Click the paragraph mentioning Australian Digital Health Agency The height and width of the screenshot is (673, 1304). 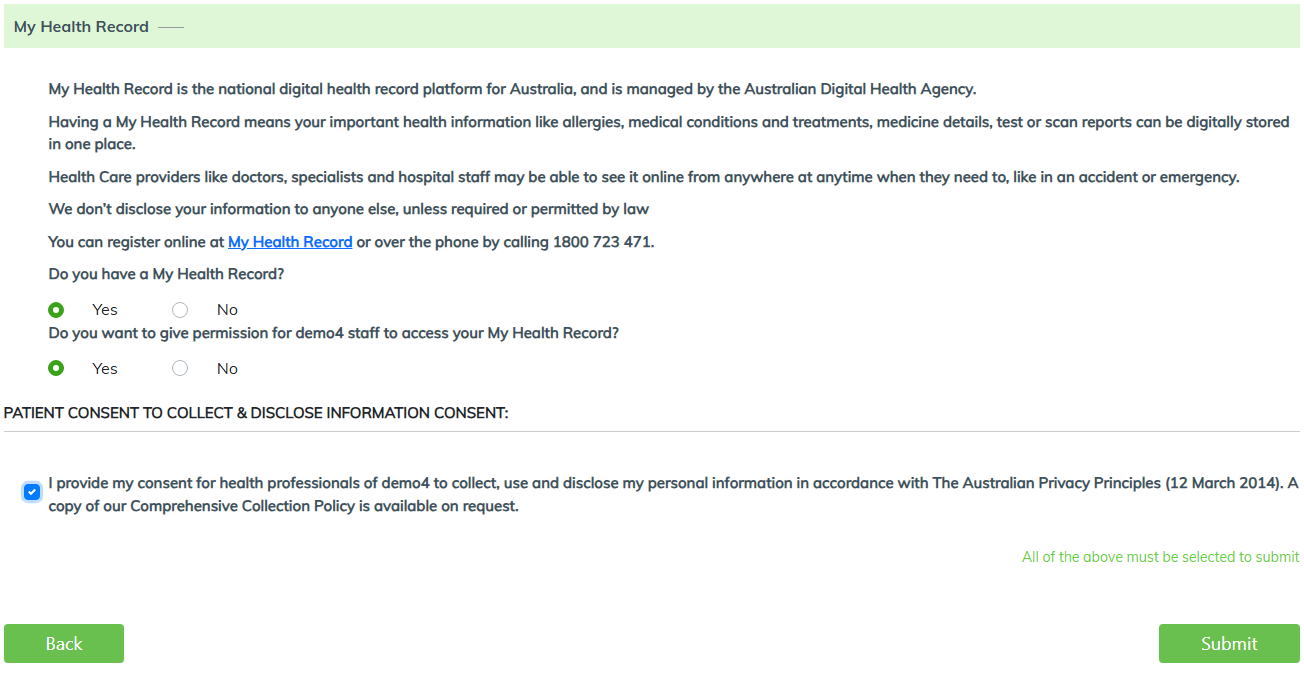(x=512, y=89)
